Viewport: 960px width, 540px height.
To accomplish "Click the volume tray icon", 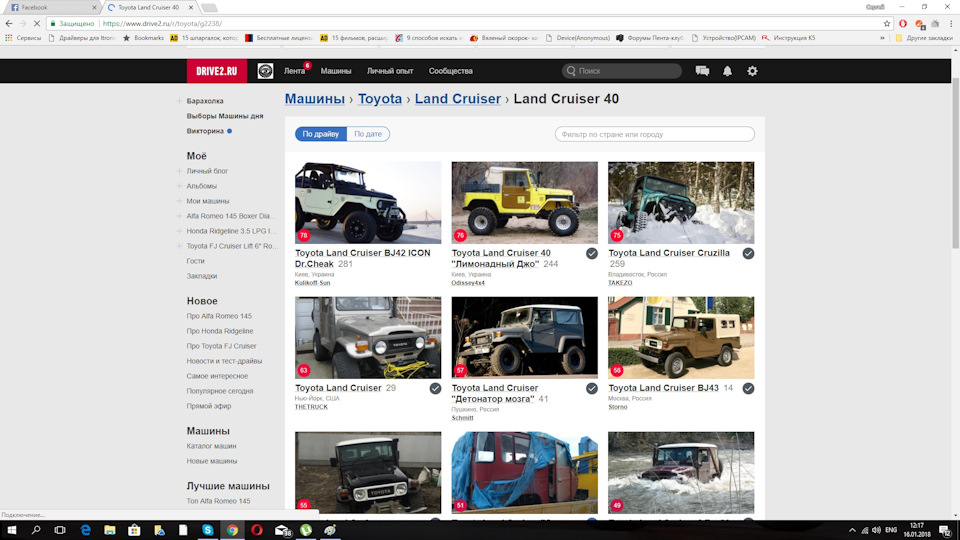I will coord(877,530).
